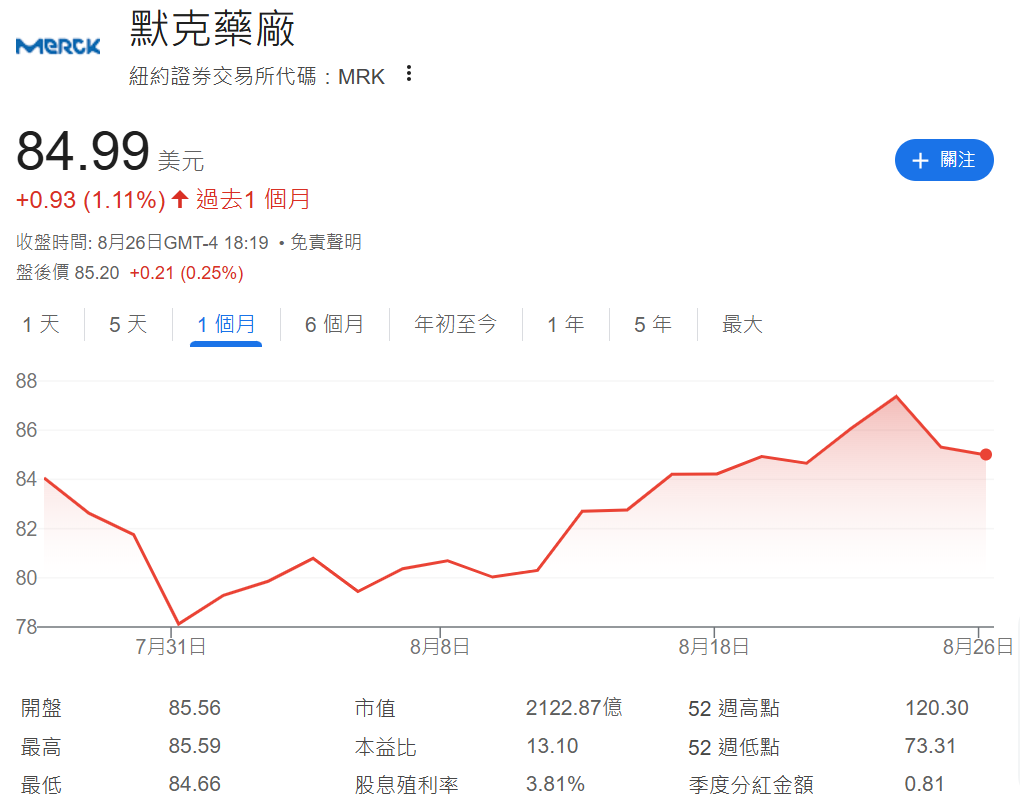Click the 本益比 value 13.10

552,746
